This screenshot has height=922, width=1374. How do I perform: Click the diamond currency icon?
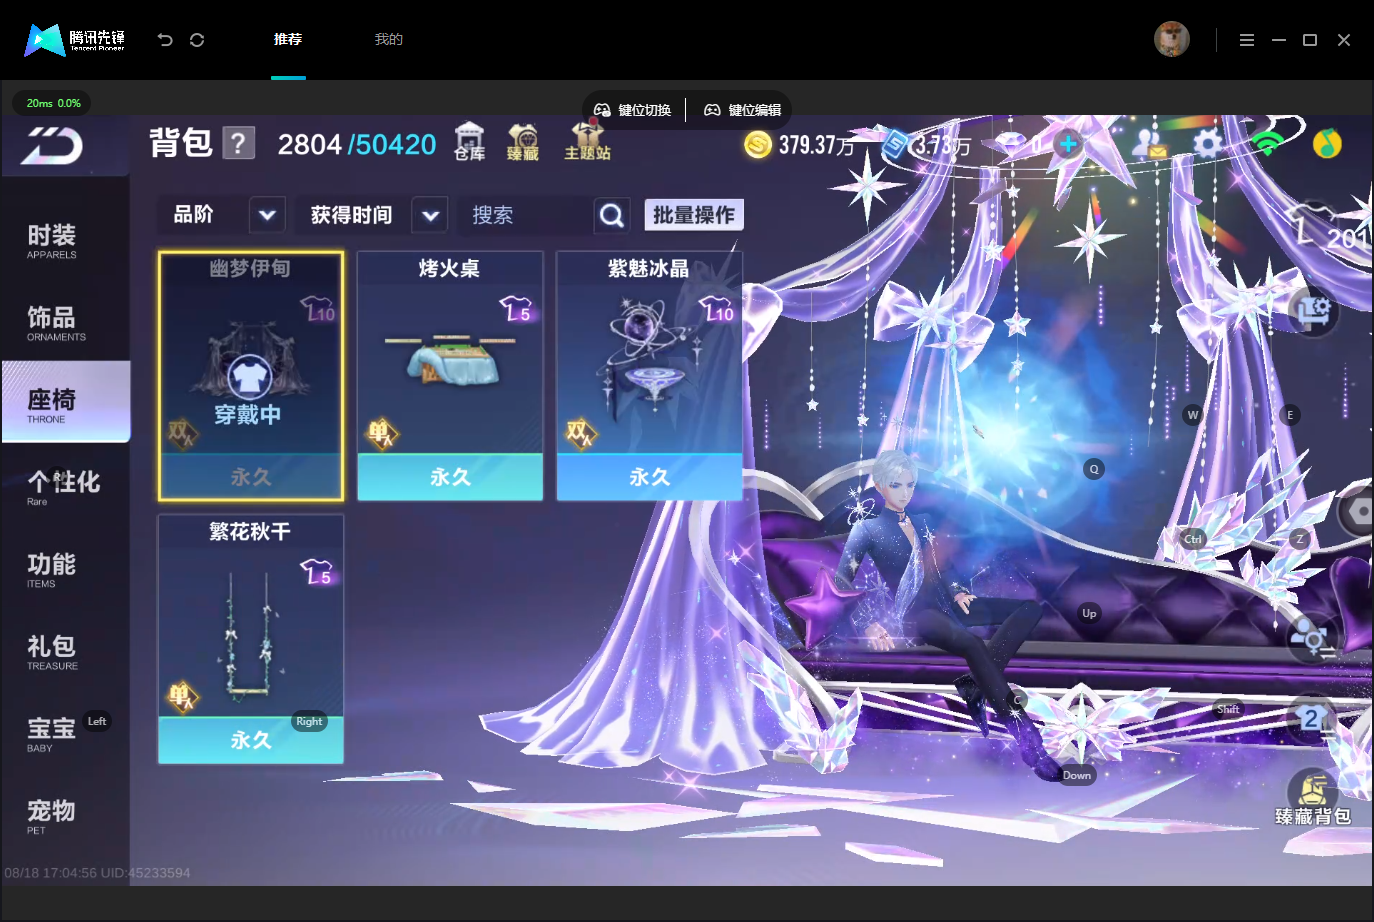pyautogui.click(x=1011, y=144)
